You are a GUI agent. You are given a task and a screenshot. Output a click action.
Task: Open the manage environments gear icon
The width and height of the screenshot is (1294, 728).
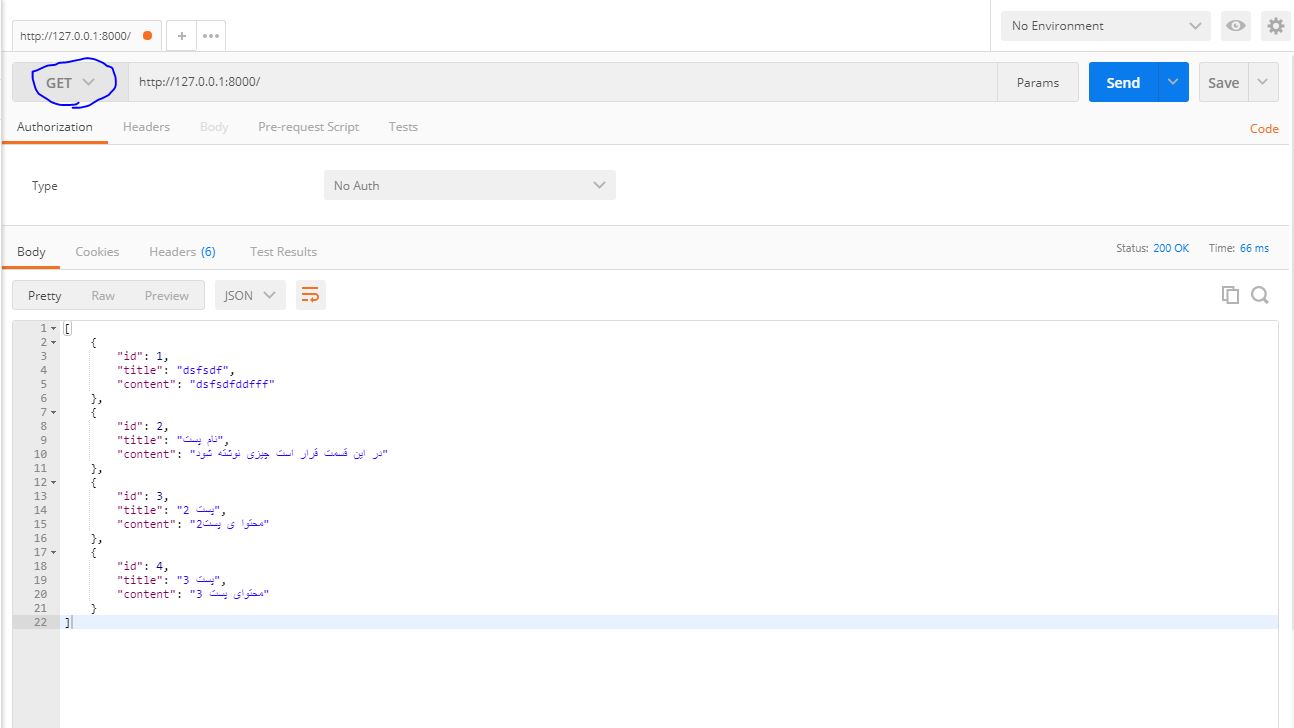[1275, 26]
